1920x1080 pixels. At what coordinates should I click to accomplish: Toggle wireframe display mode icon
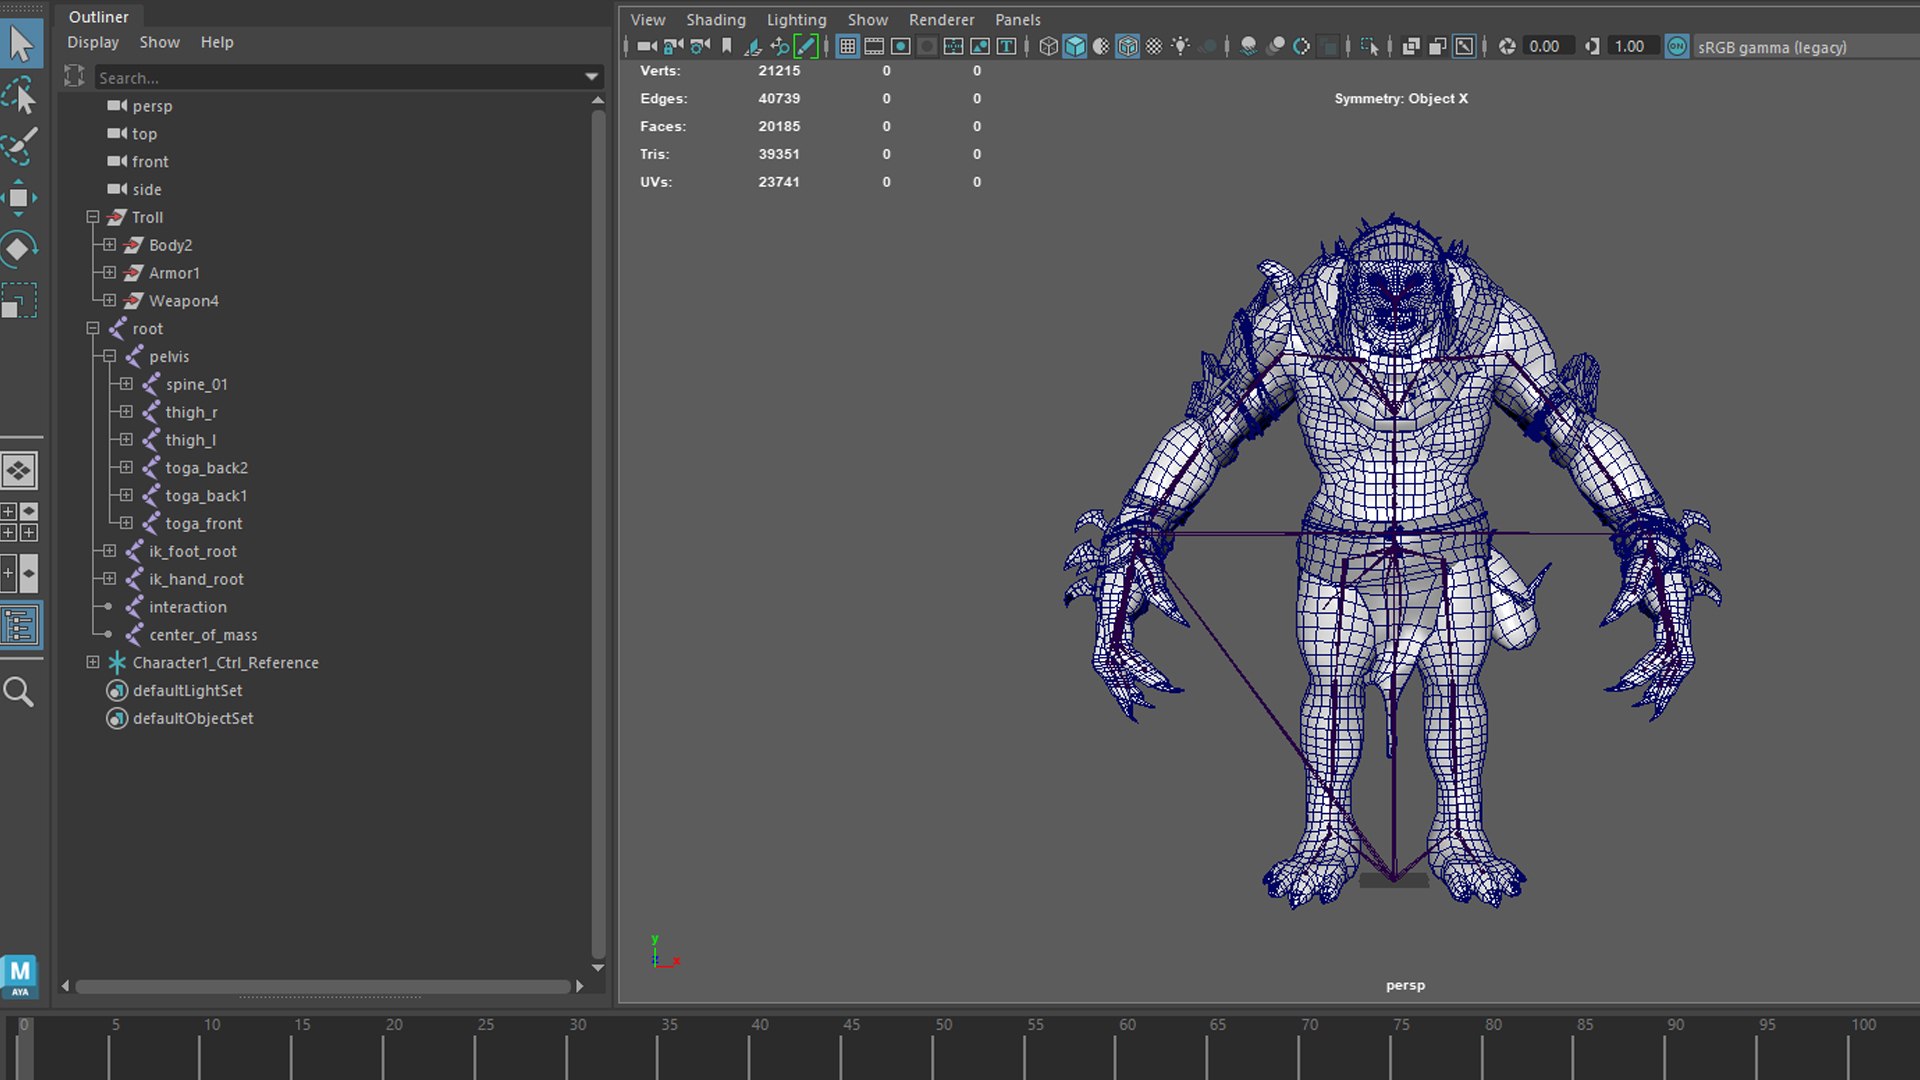[1046, 47]
